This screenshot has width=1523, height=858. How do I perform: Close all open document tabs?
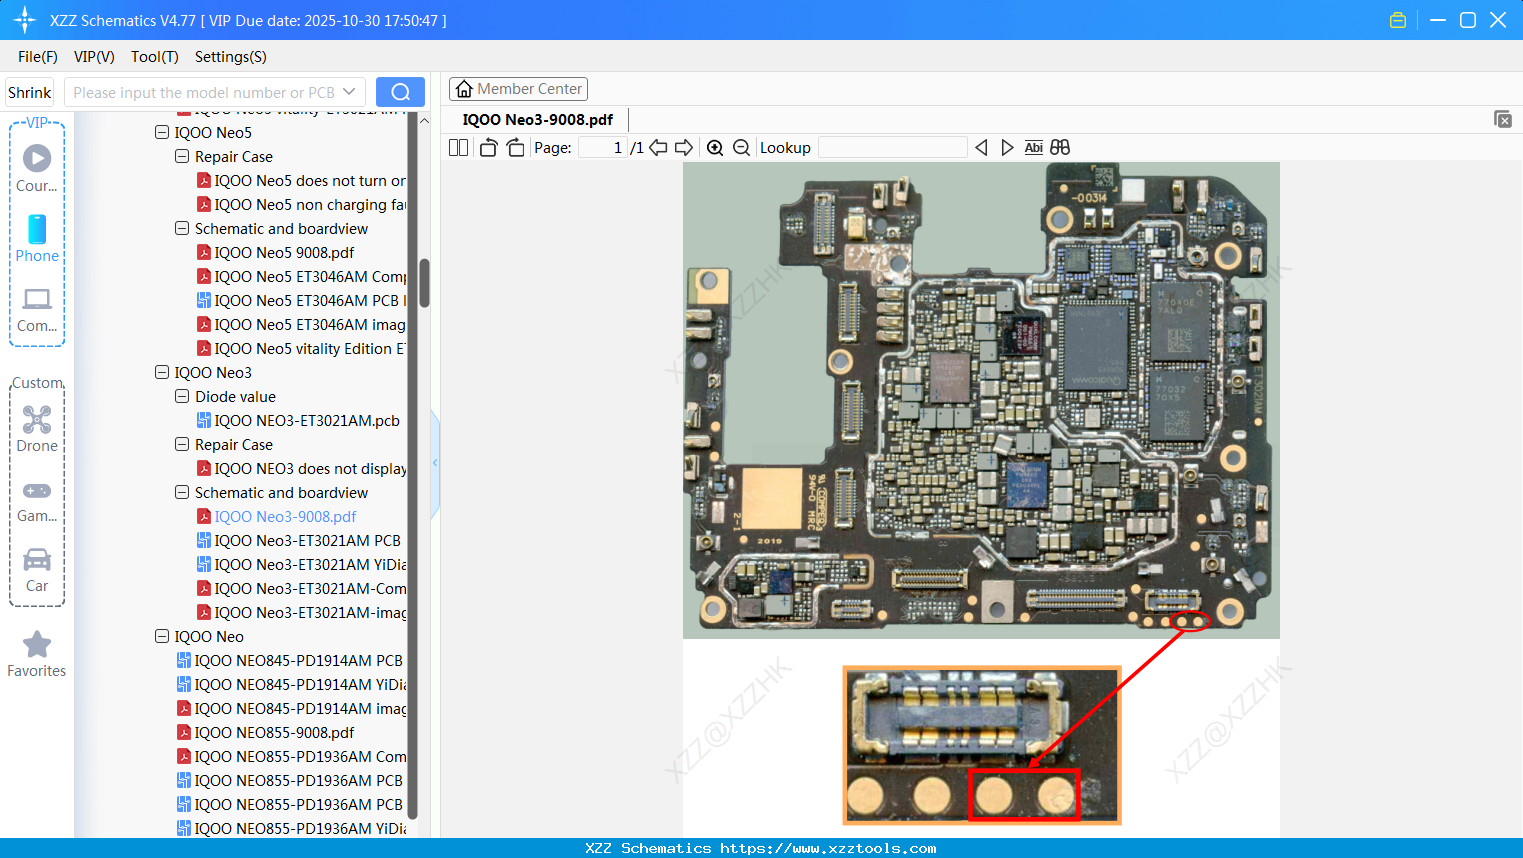(x=1503, y=119)
